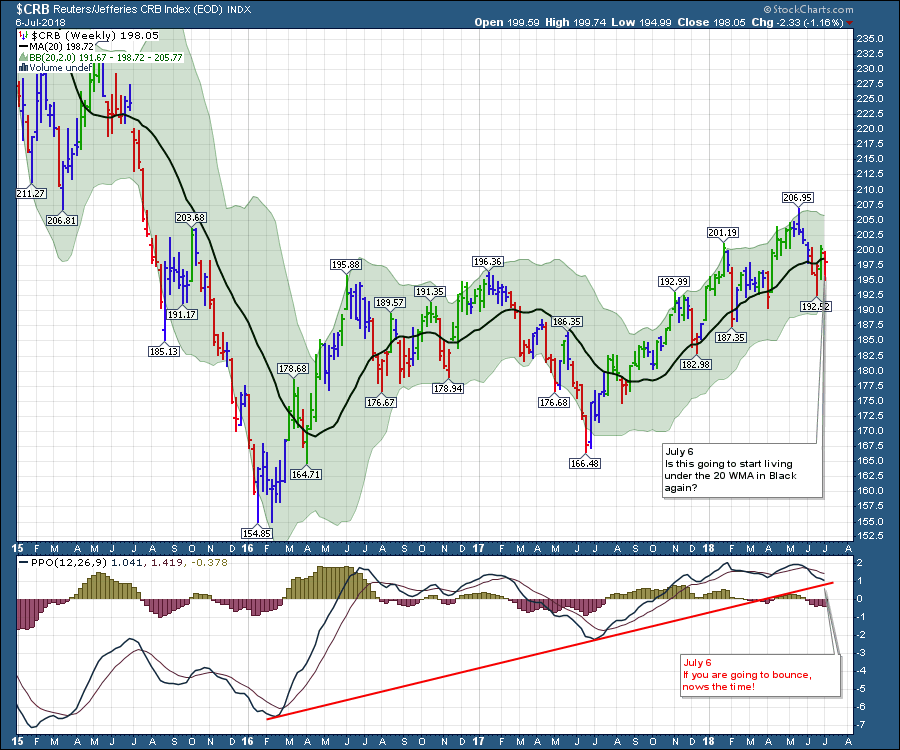This screenshot has height=750, width=900.
Task: Click the Low 194.99 value
Action: click(x=642, y=22)
